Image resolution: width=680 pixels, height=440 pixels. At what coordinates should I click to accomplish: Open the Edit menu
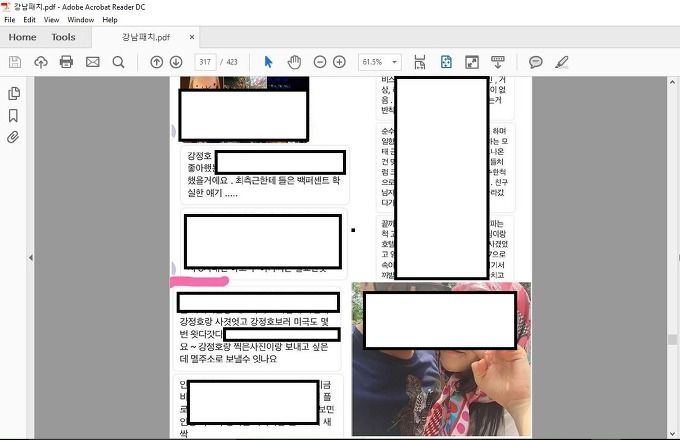click(29, 20)
